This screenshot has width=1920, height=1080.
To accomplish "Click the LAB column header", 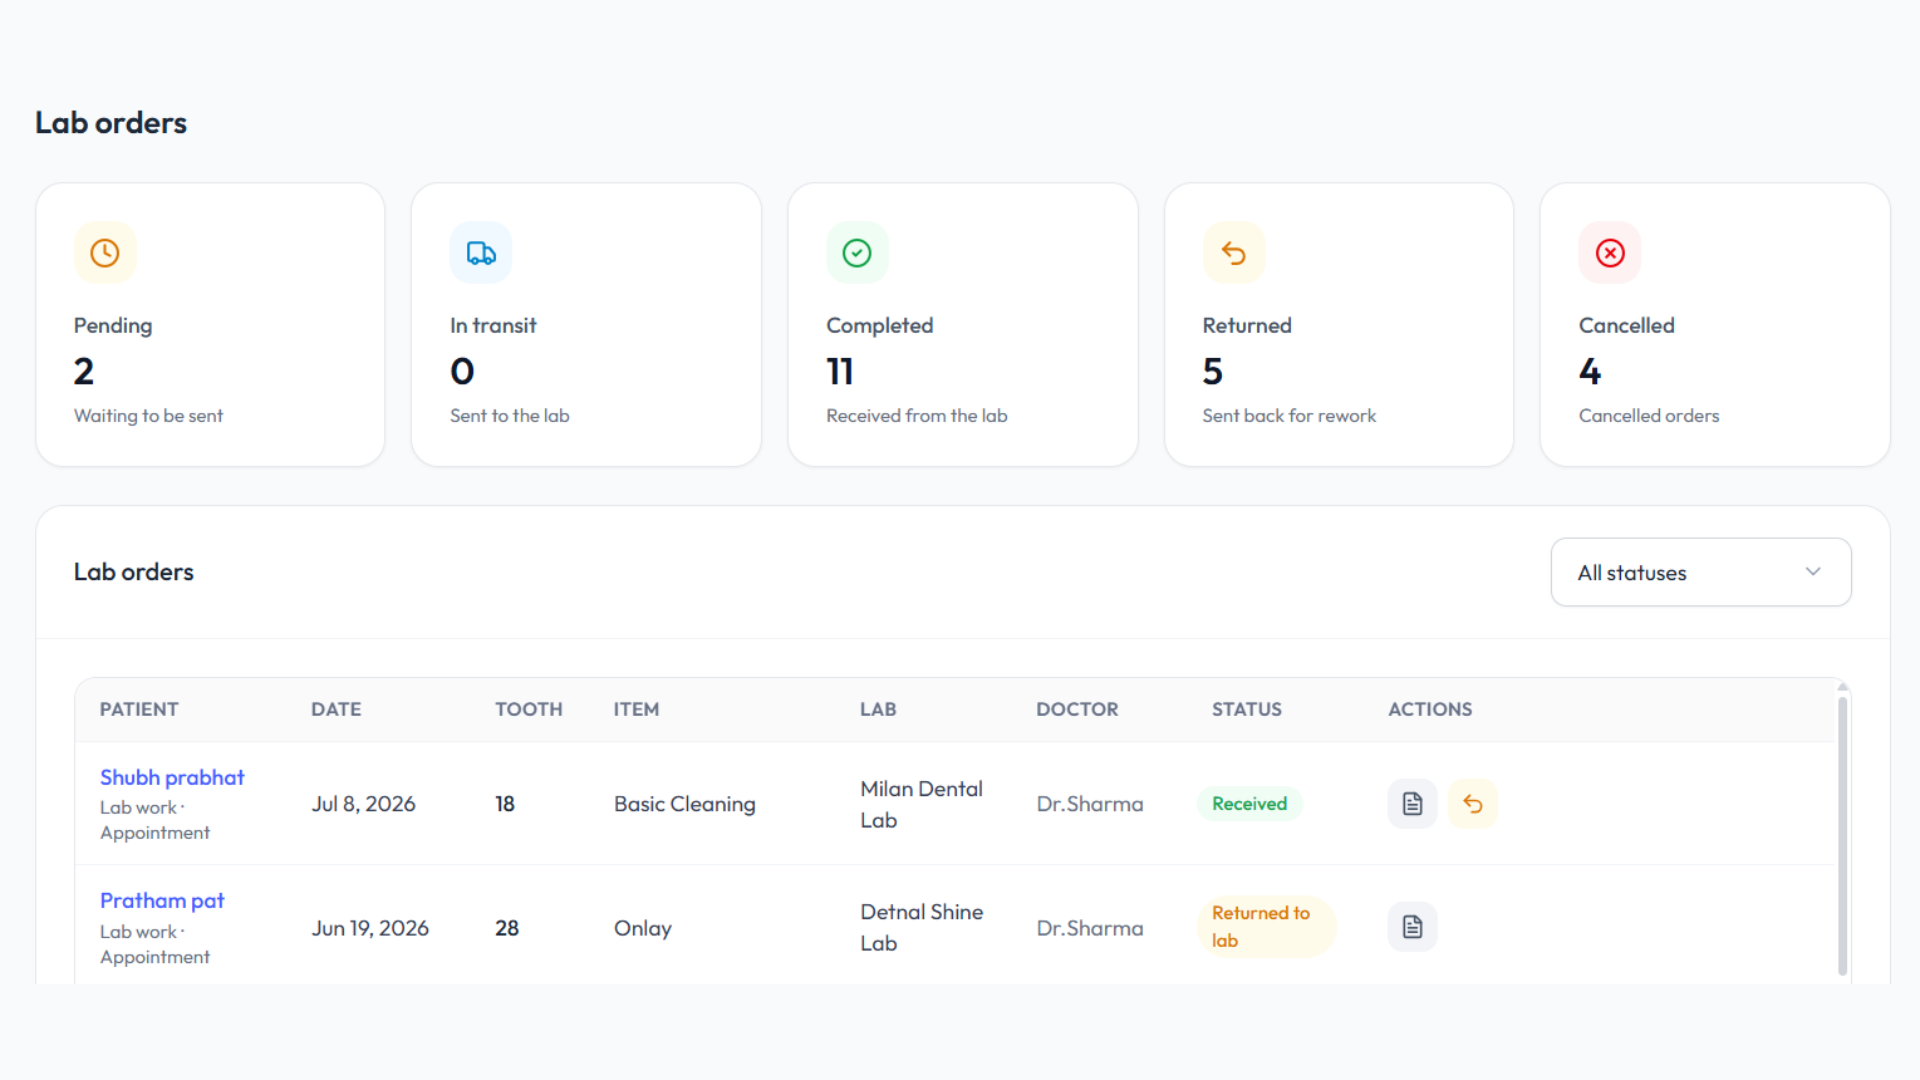I will [x=878, y=709].
